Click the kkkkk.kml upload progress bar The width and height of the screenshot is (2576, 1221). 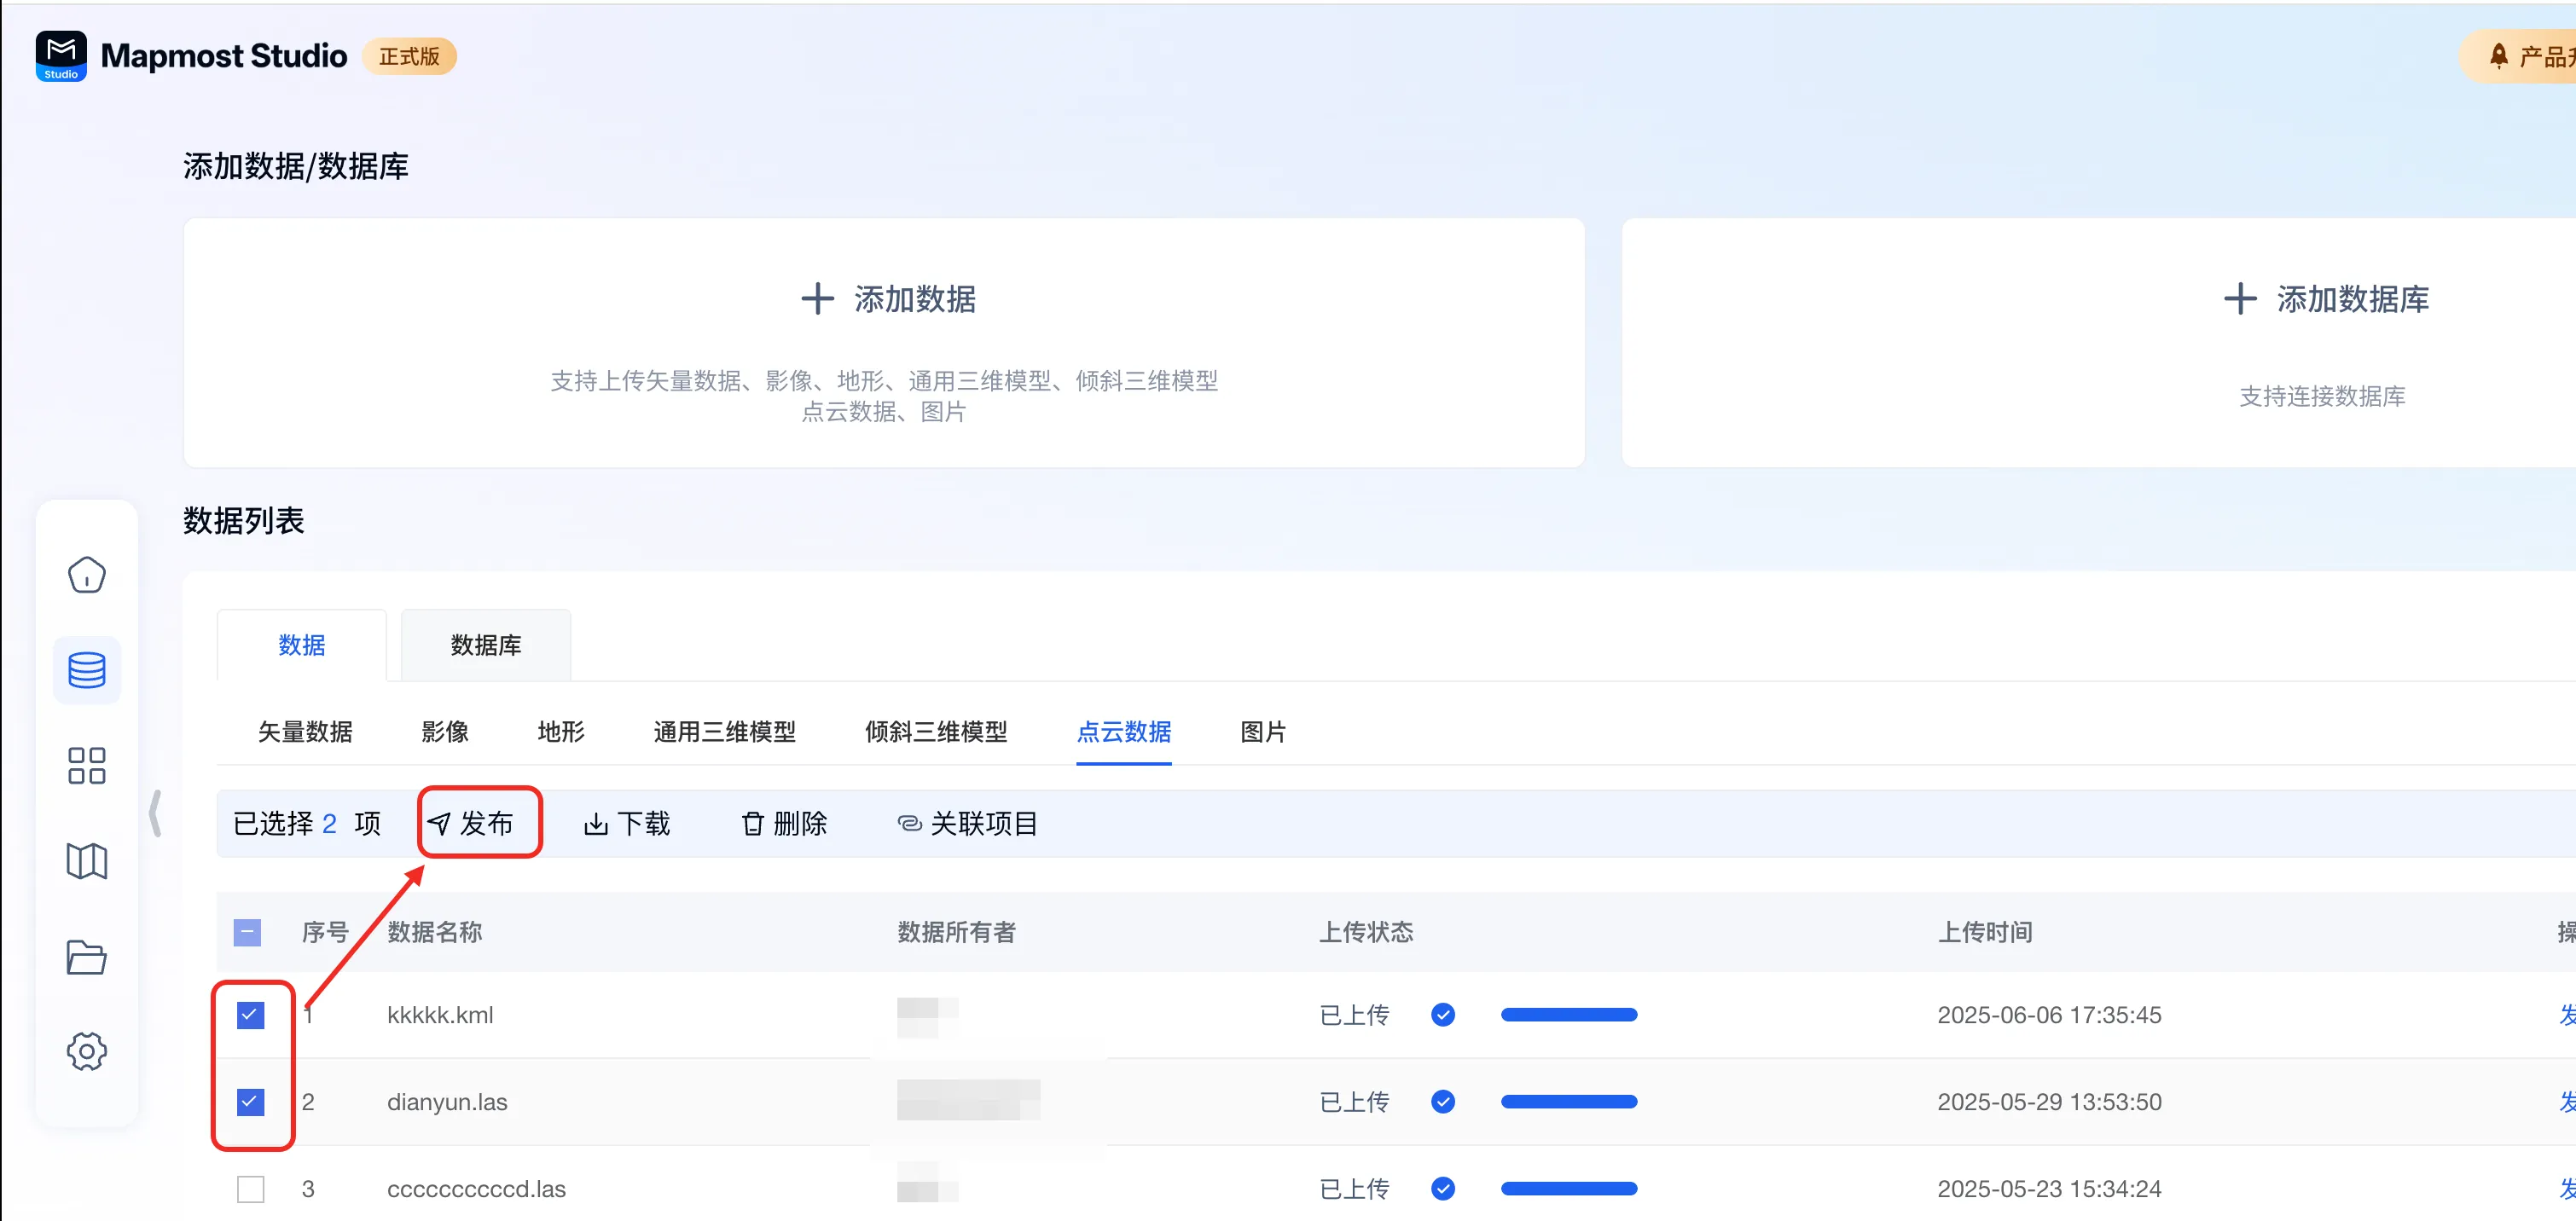click(1568, 1015)
